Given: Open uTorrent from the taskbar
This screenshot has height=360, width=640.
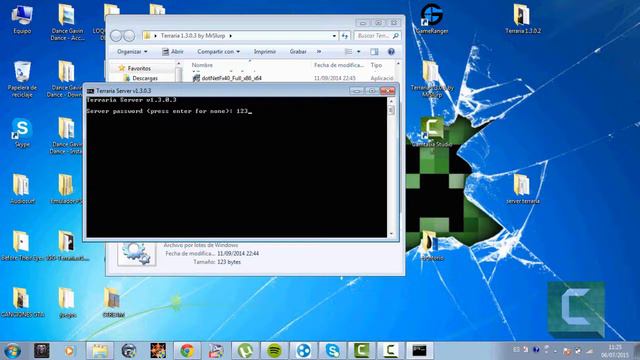Looking at the screenshot, I should point(245,351).
